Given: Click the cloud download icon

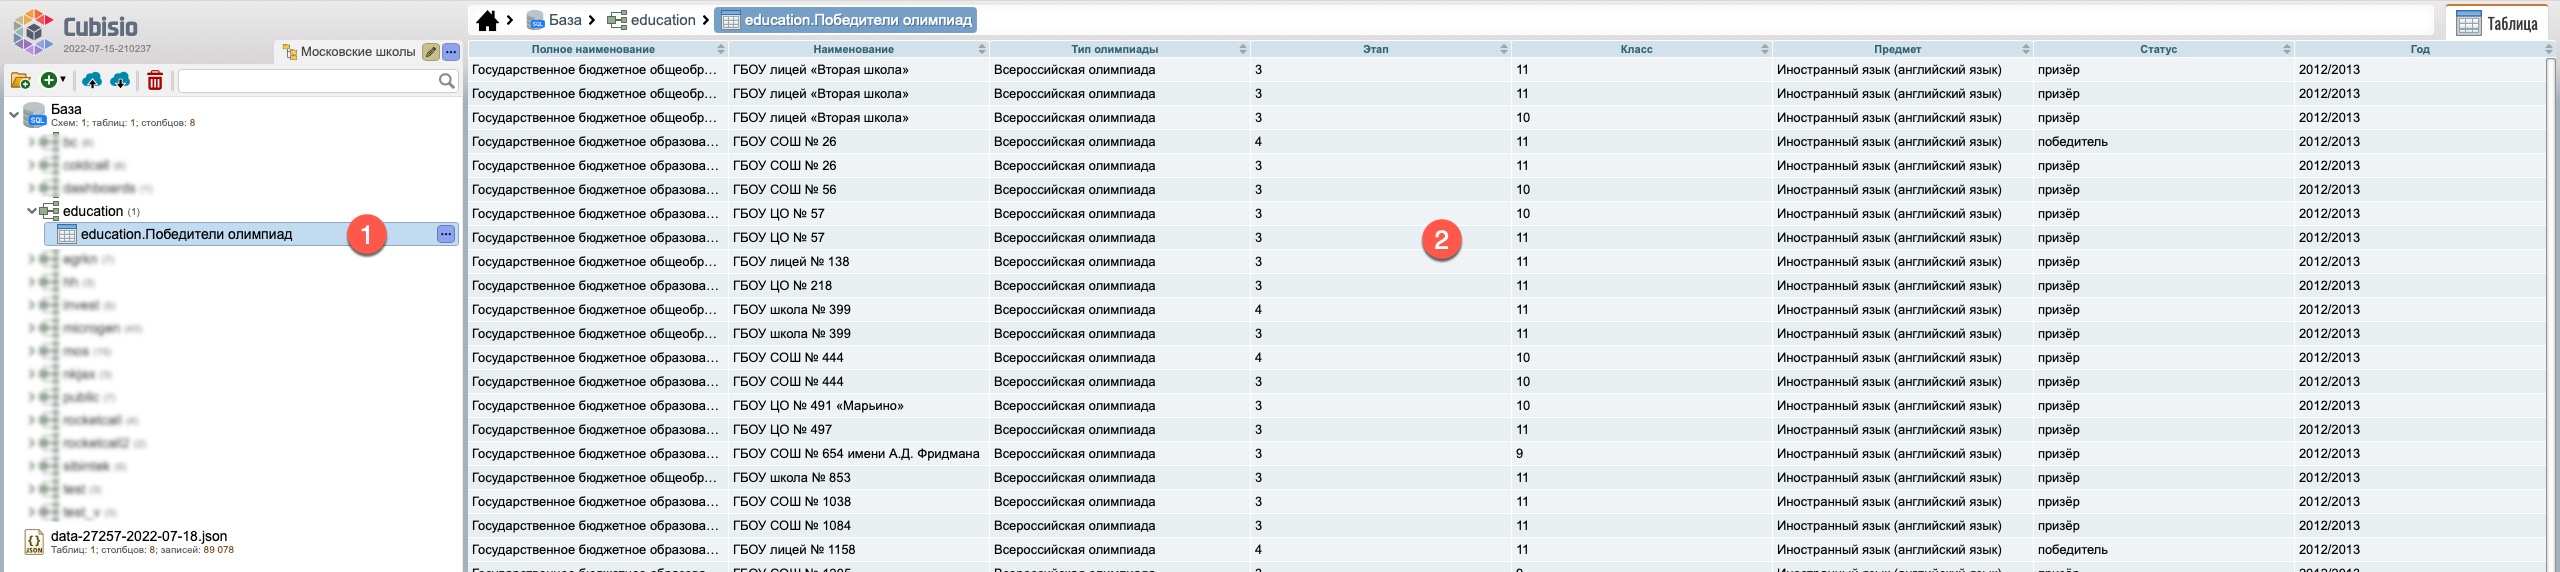Looking at the screenshot, I should (120, 81).
